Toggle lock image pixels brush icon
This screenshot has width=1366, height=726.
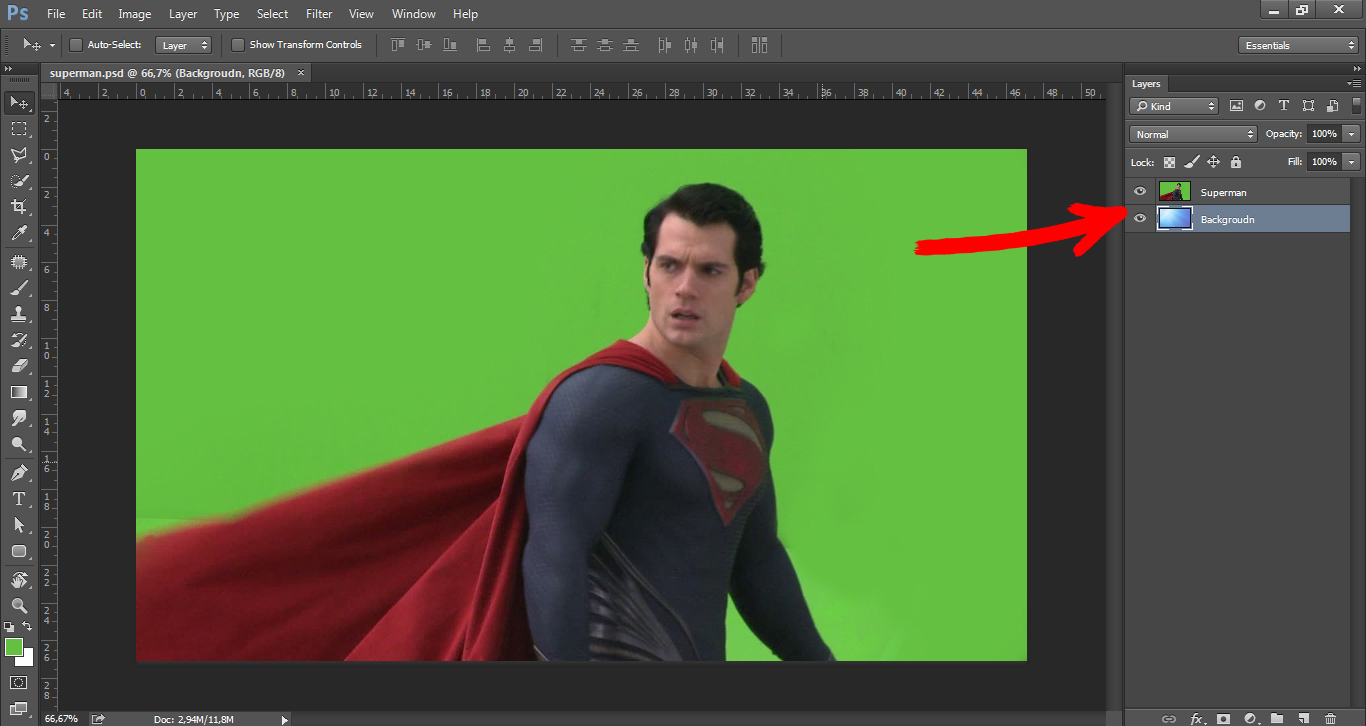coord(1191,162)
